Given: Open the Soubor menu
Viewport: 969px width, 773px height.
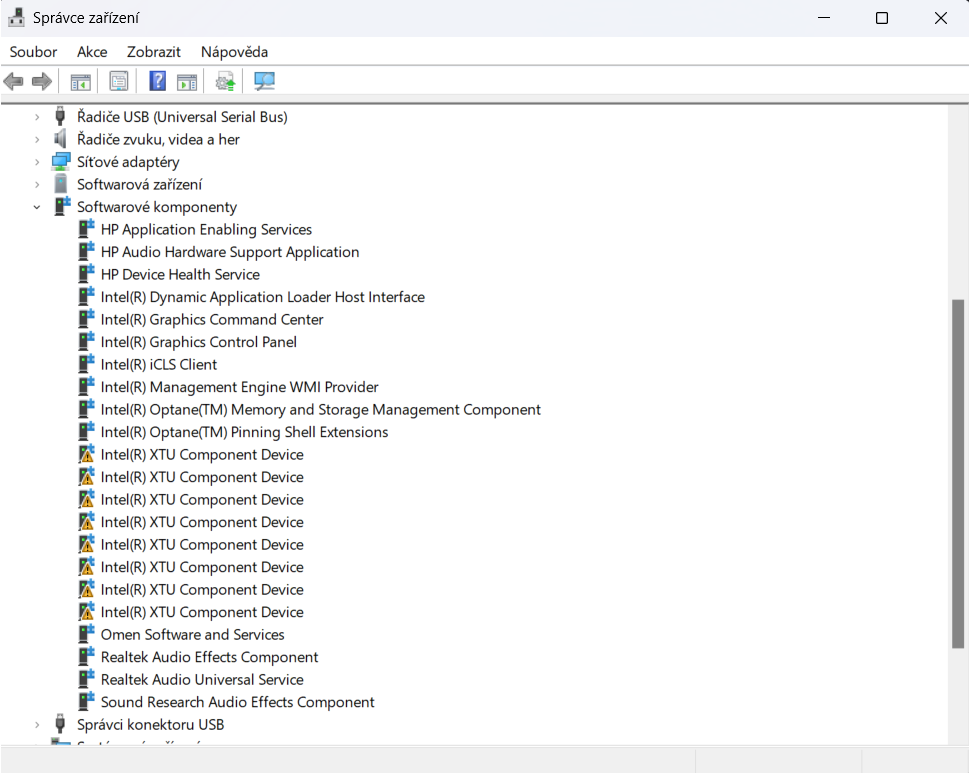Looking at the screenshot, I should [x=33, y=52].
